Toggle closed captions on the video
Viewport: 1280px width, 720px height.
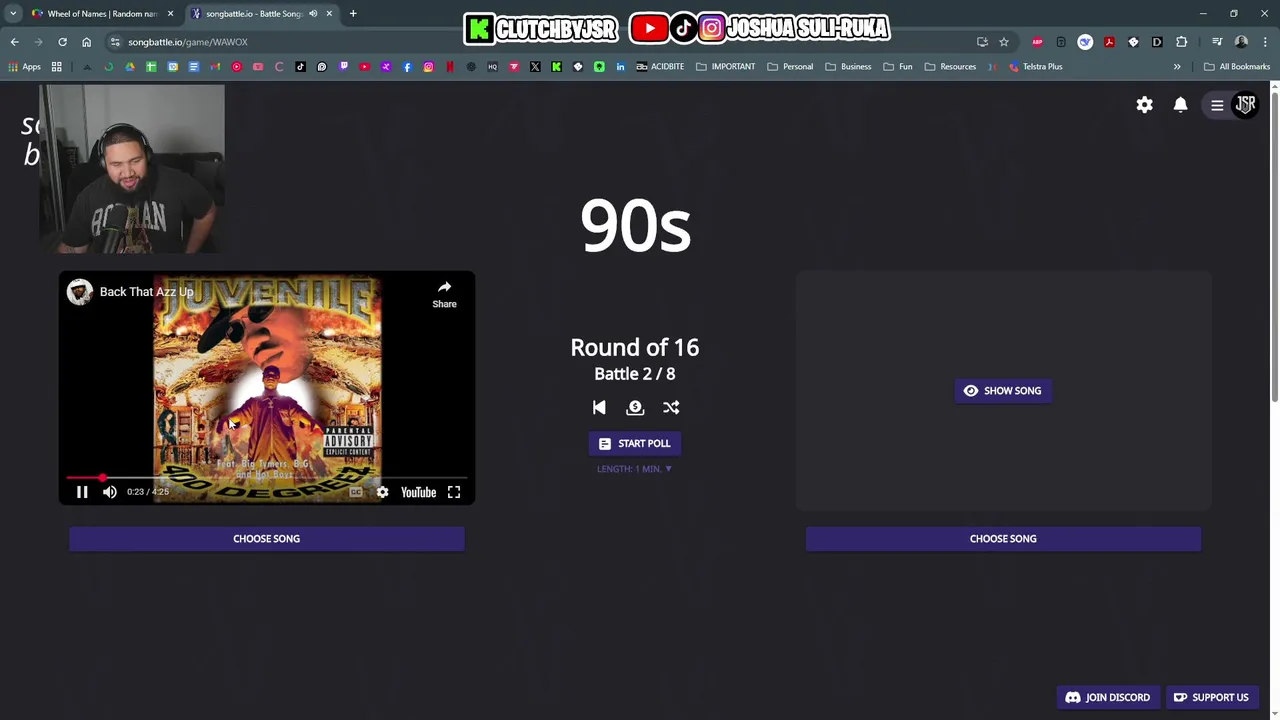(x=356, y=492)
